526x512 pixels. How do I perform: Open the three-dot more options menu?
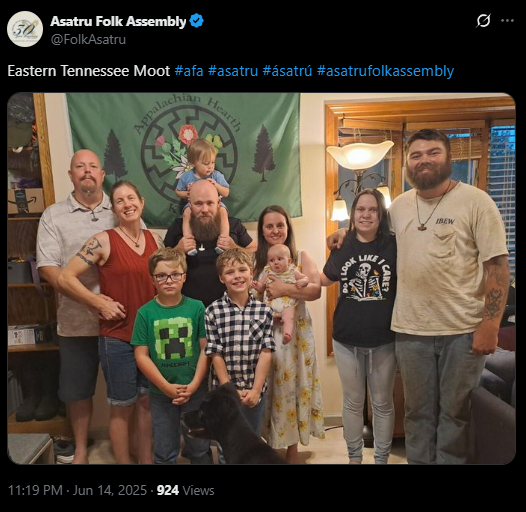[x=507, y=21]
